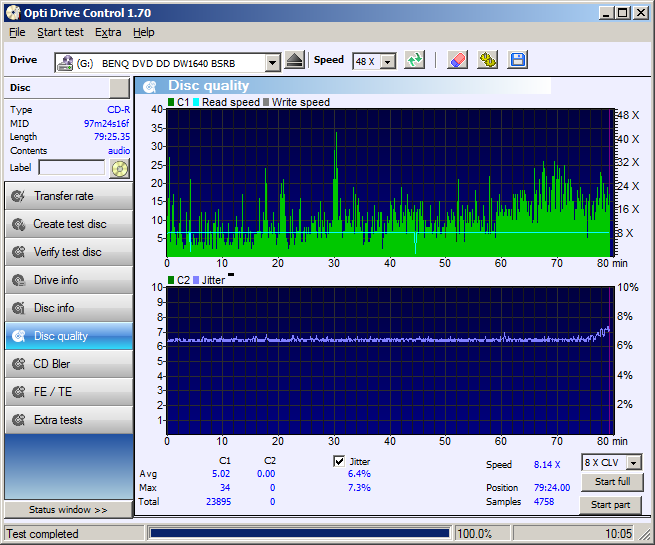Click the Start full button
Viewport: 655px width, 545px height.
coord(612,482)
